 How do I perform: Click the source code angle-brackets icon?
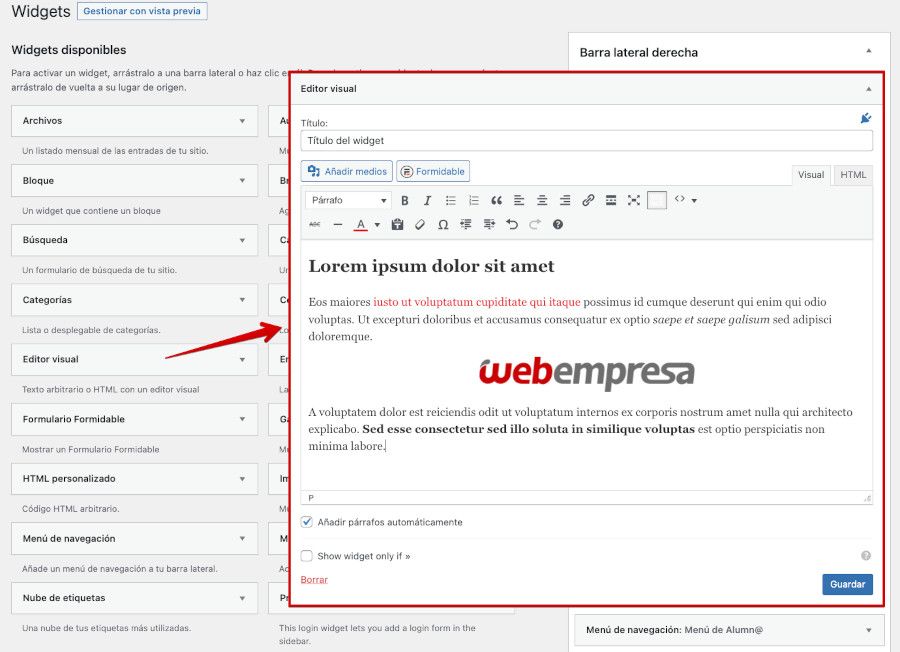click(680, 199)
